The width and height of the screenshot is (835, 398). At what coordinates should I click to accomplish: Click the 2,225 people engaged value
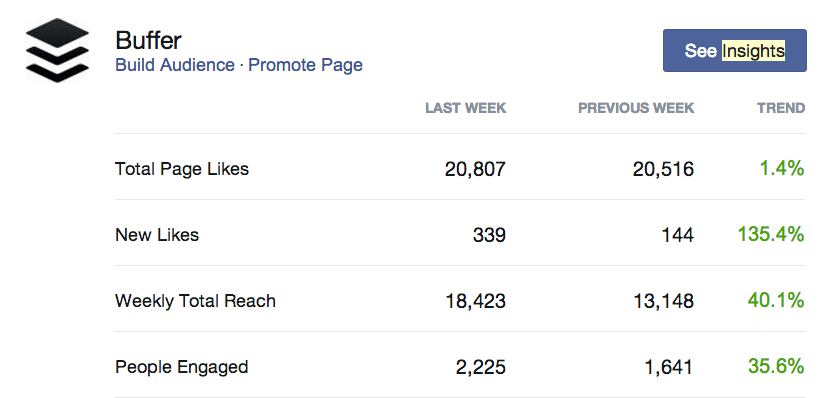(481, 368)
